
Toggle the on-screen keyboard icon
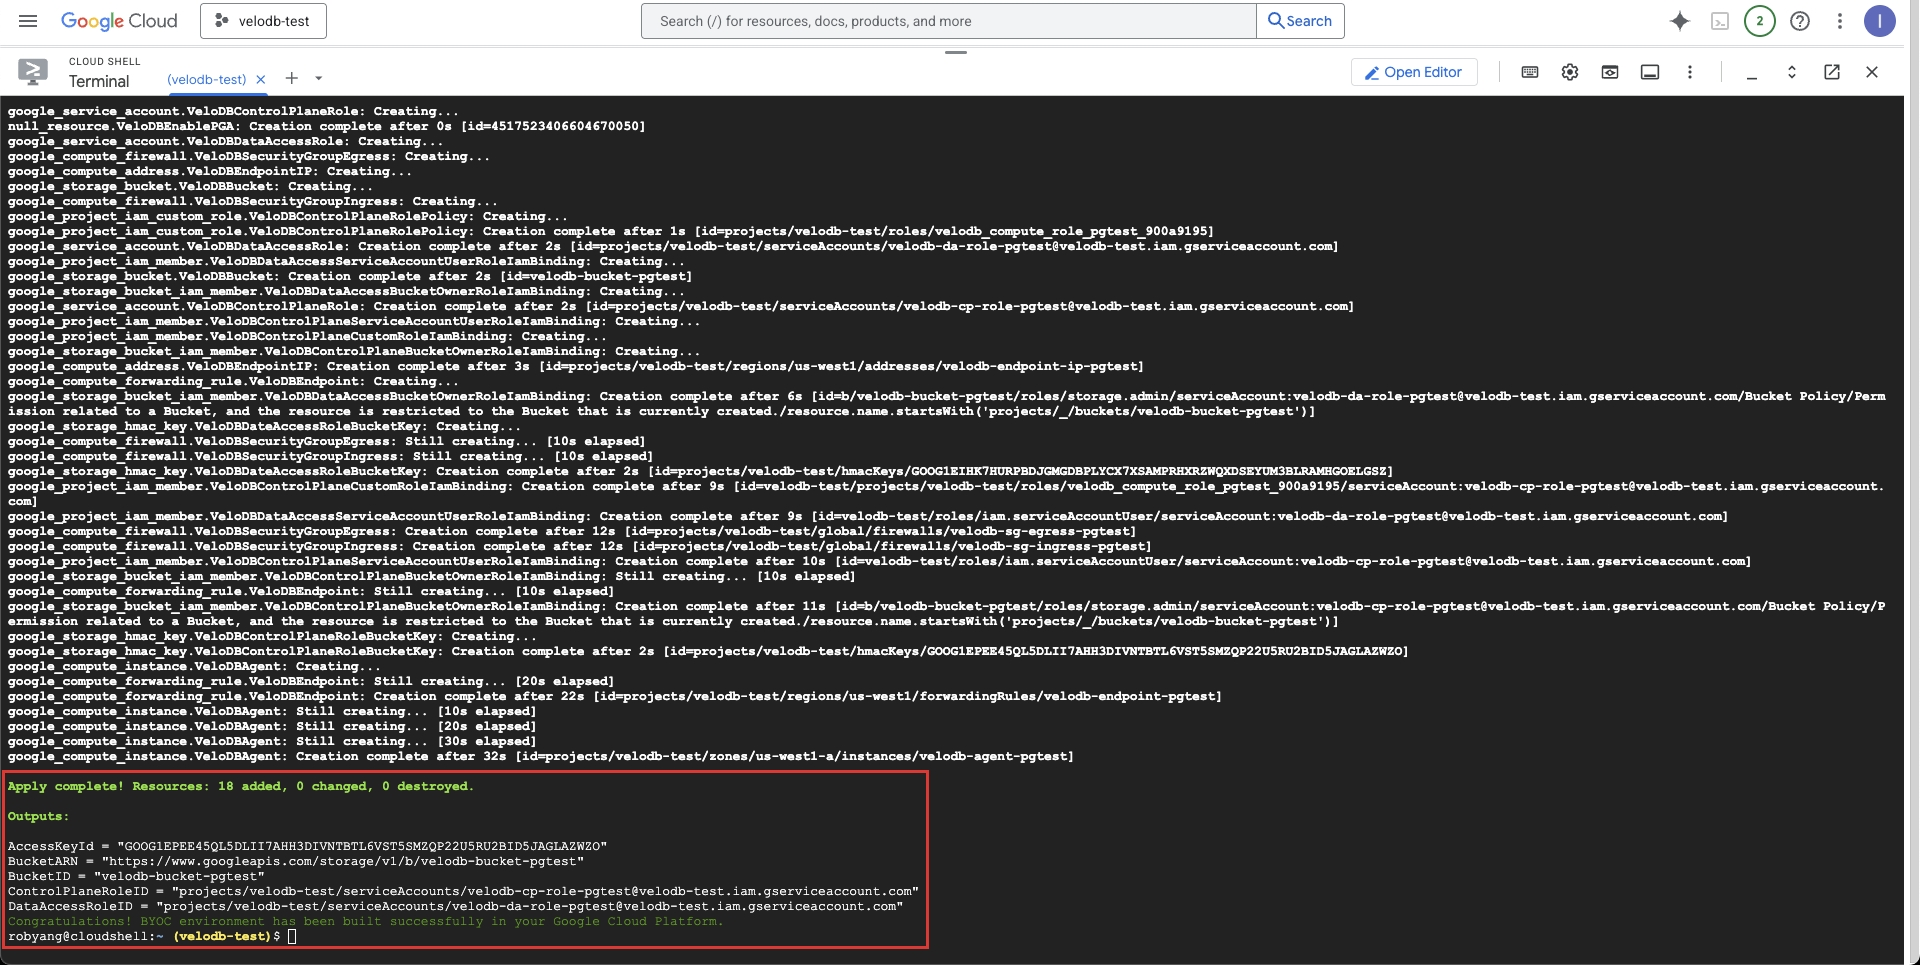(1530, 72)
